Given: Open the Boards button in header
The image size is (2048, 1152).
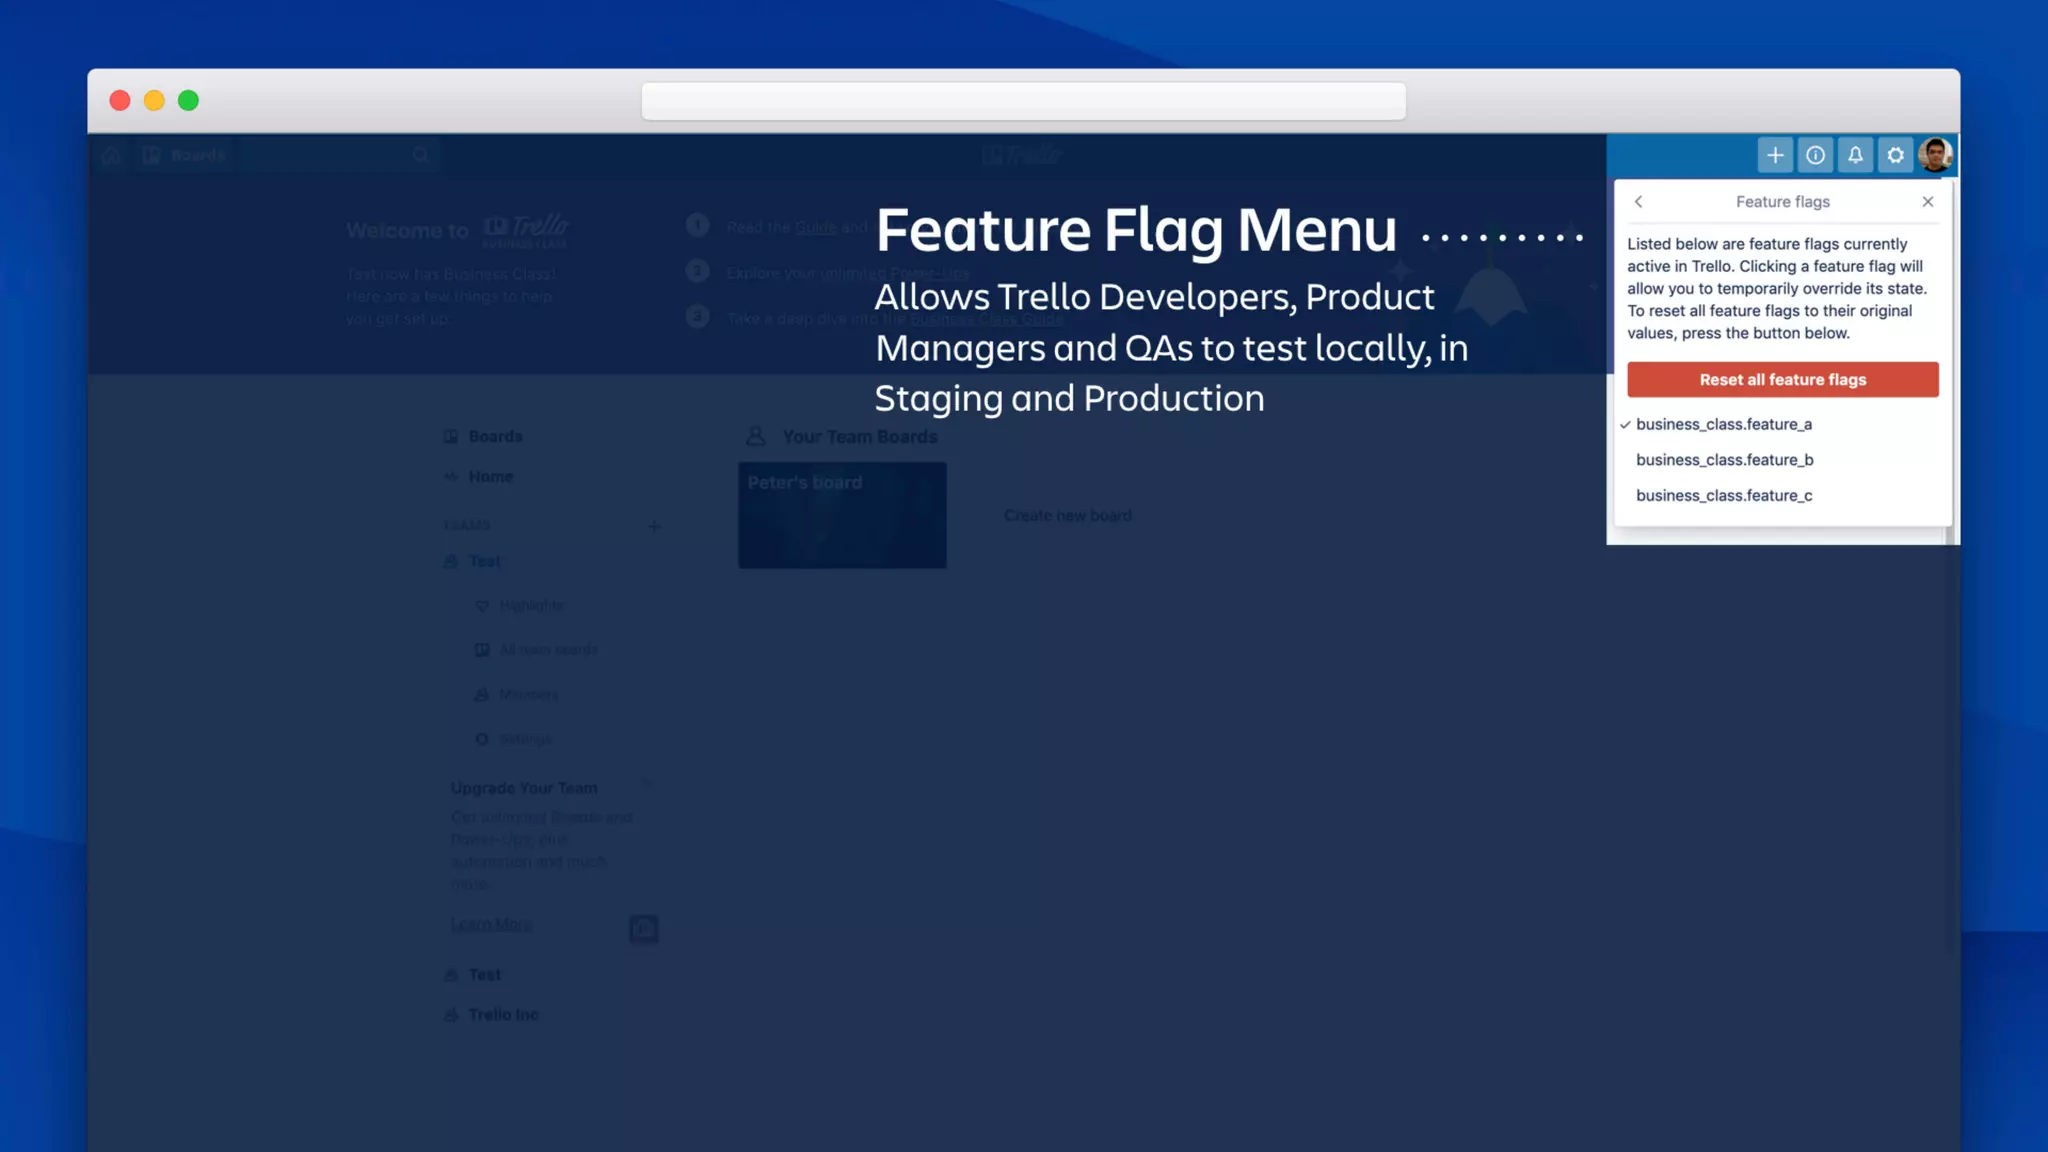Looking at the screenshot, I should pyautogui.click(x=185, y=155).
